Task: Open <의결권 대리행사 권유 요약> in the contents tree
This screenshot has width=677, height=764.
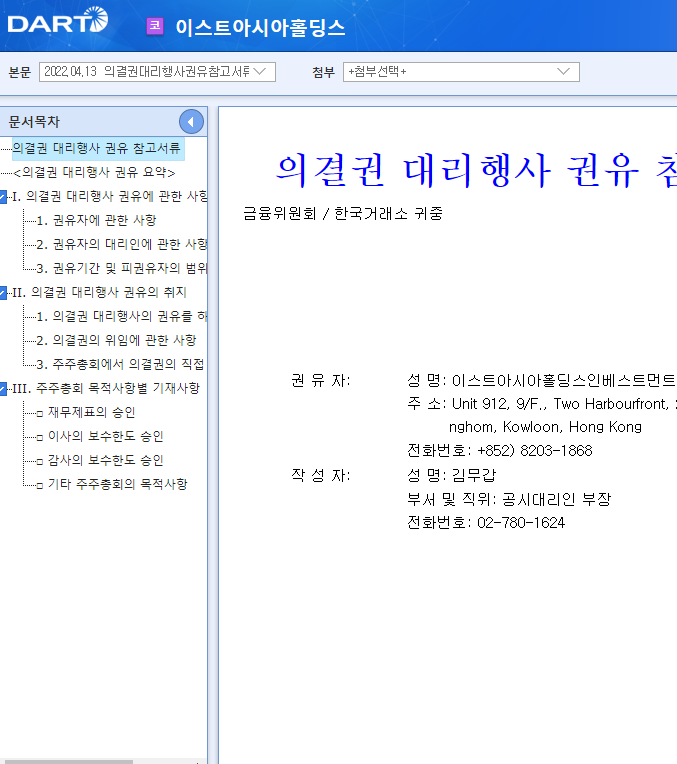Action: (x=94, y=172)
